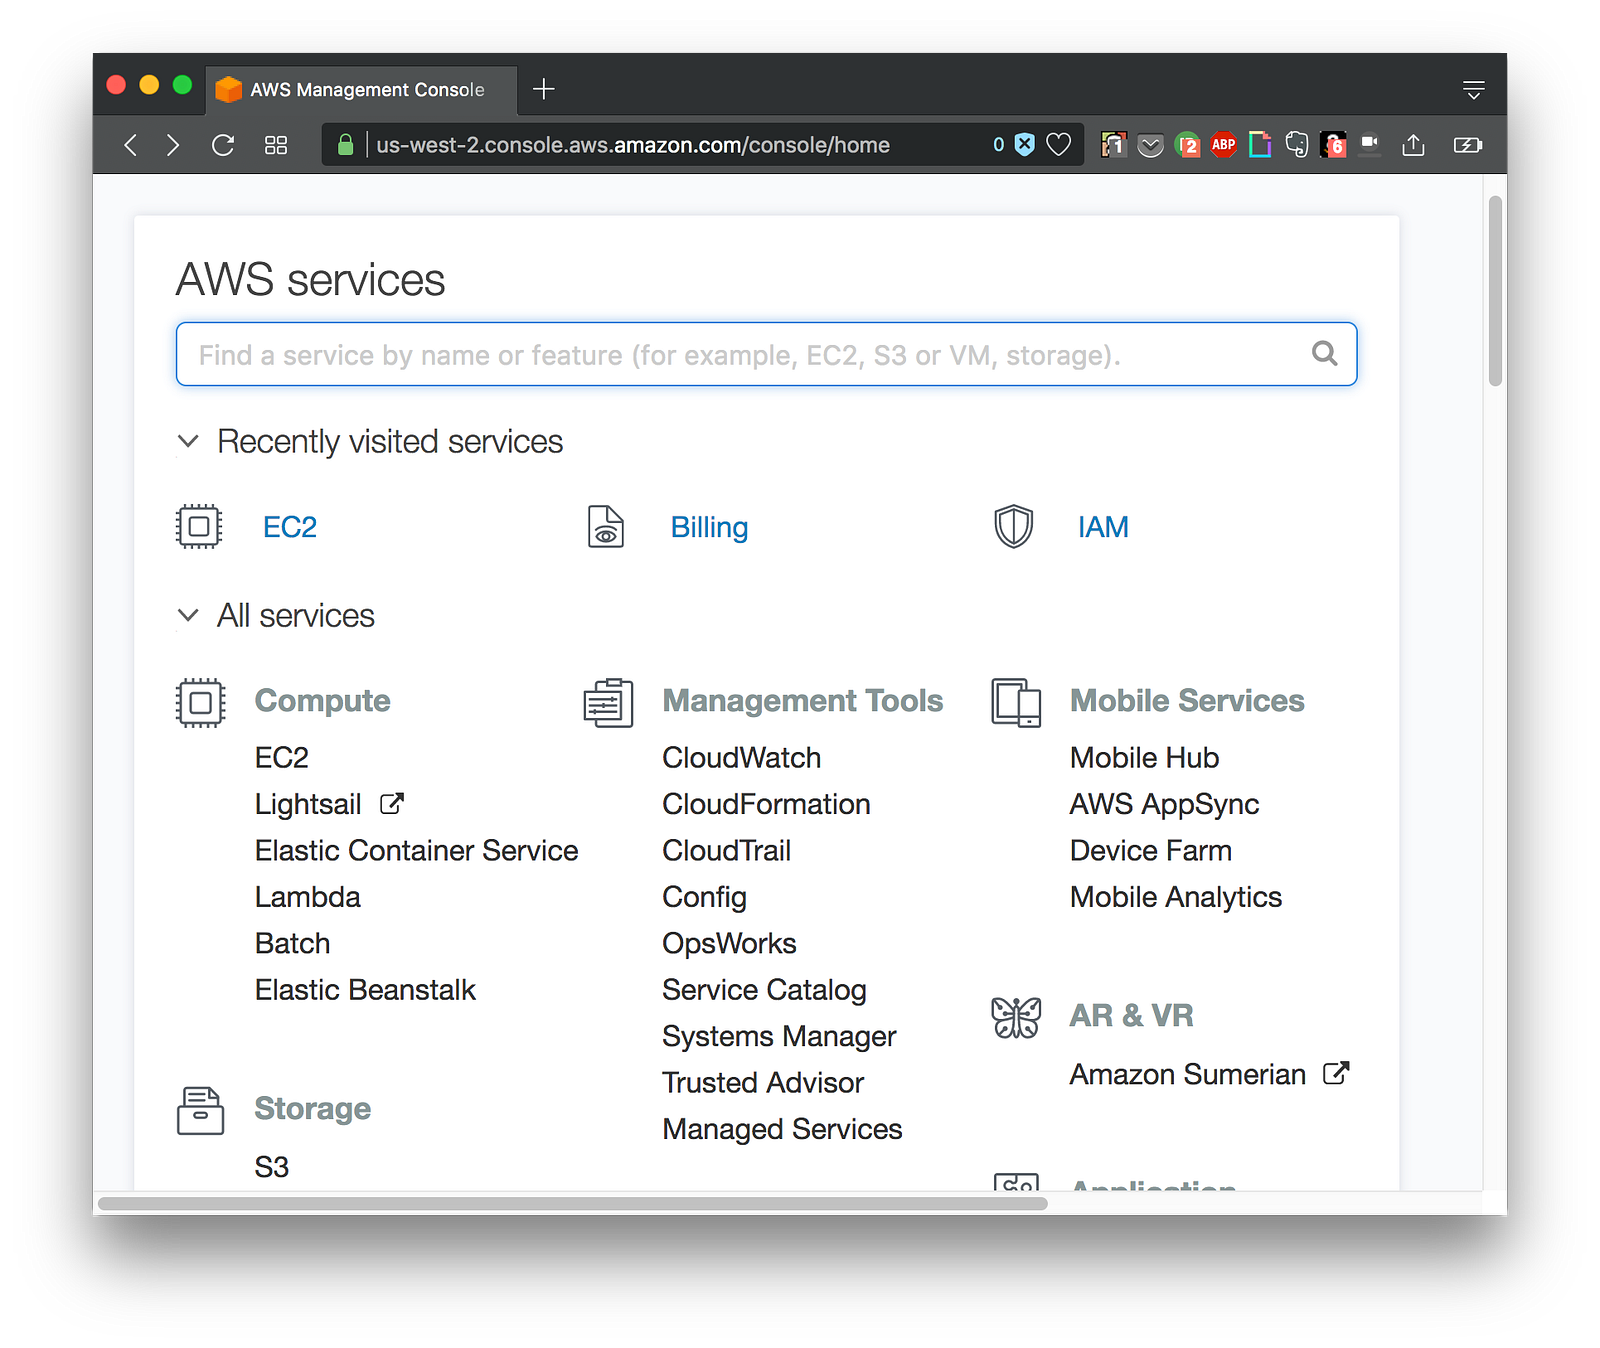Open the ABP Adblock Plus extension
Image resolution: width=1600 pixels, height=1348 pixels.
[x=1223, y=145]
